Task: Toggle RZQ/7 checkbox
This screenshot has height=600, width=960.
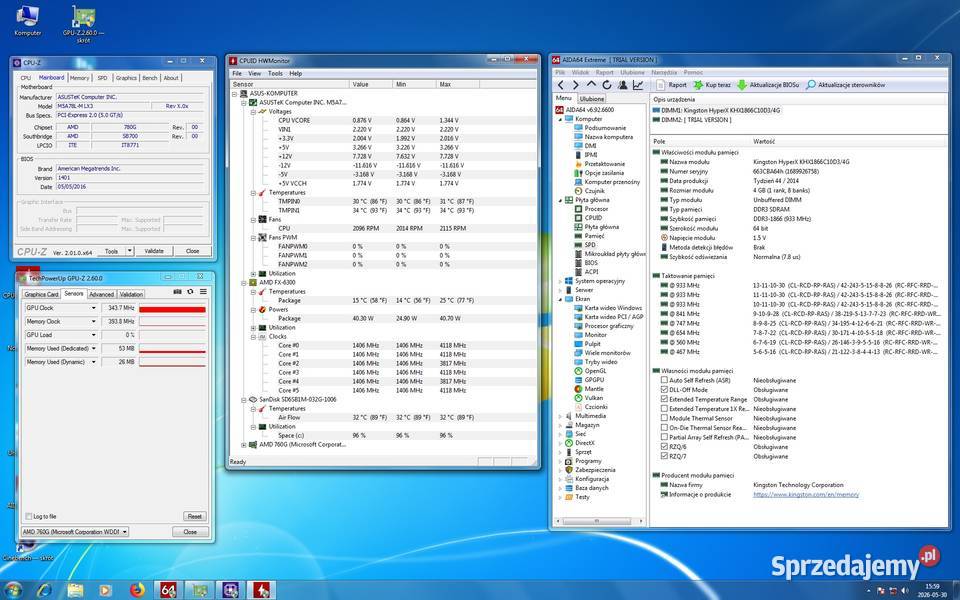Action: click(664, 457)
